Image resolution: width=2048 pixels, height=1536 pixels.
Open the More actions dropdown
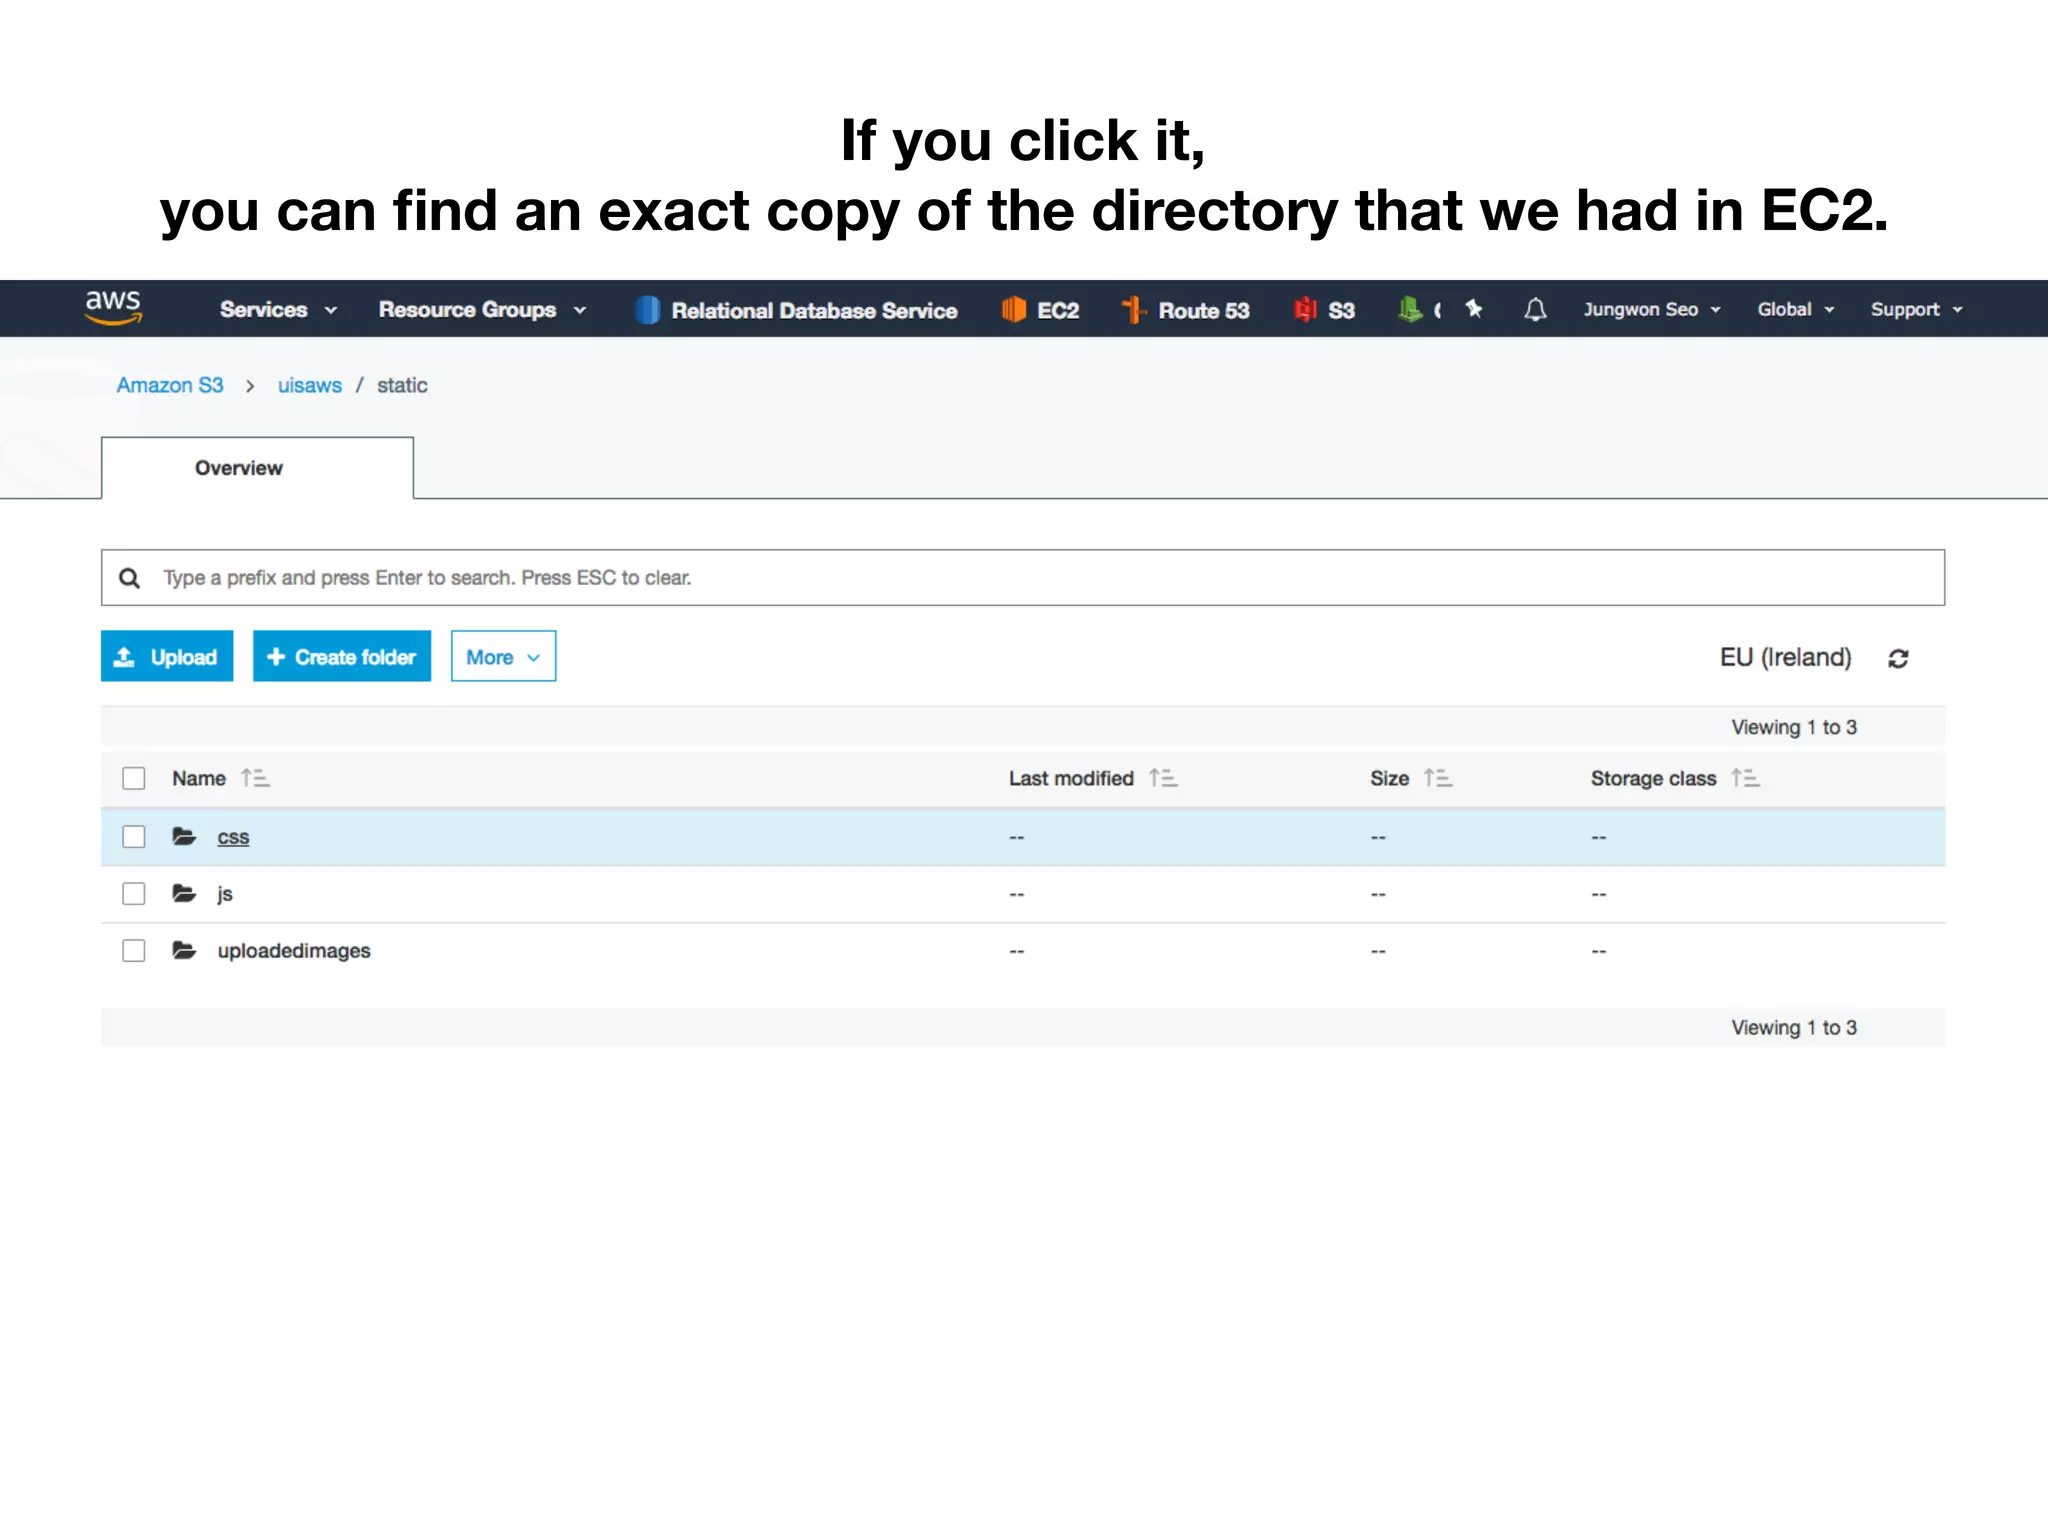[x=503, y=656]
